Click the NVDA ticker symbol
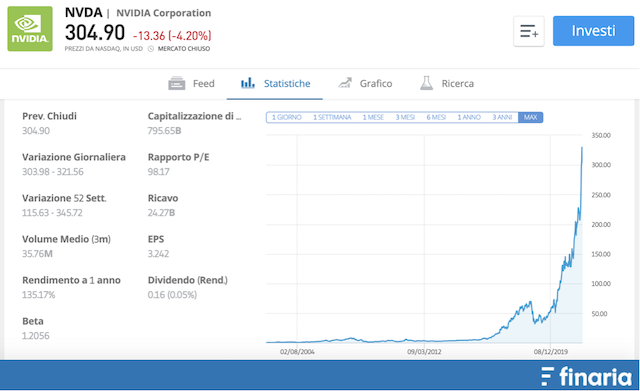The height and width of the screenshot is (391, 640). (x=83, y=13)
